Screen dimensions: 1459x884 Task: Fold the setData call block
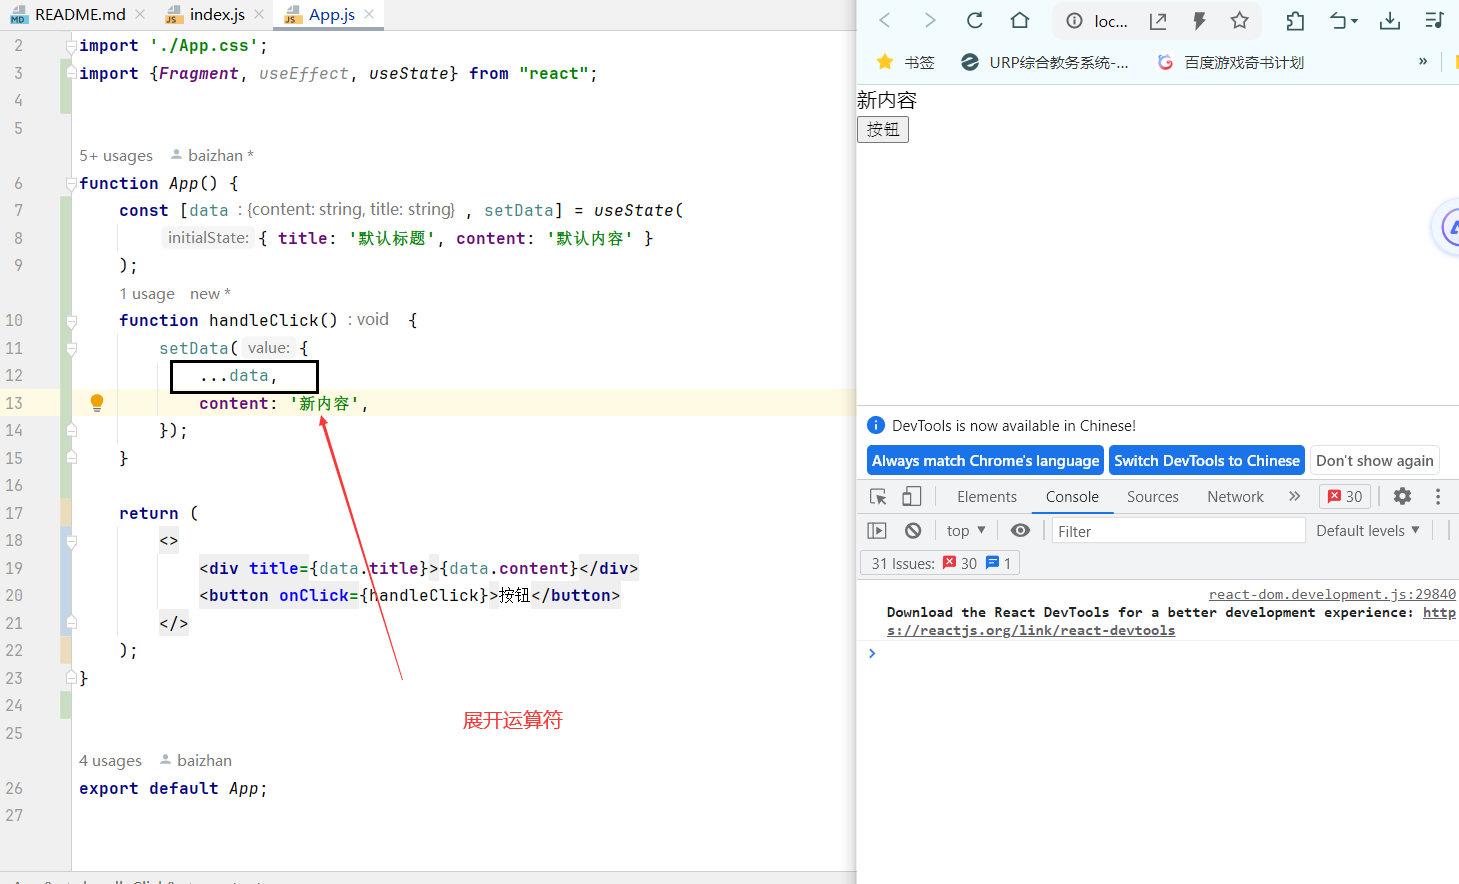pyautogui.click(x=71, y=349)
